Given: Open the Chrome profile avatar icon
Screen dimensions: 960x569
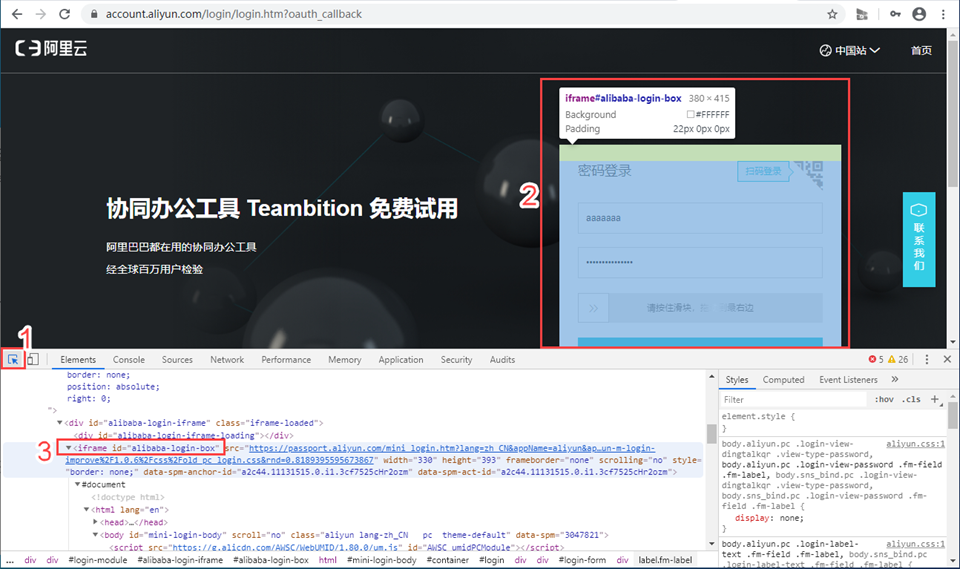Looking at the screenshot, I should (918, 14).
